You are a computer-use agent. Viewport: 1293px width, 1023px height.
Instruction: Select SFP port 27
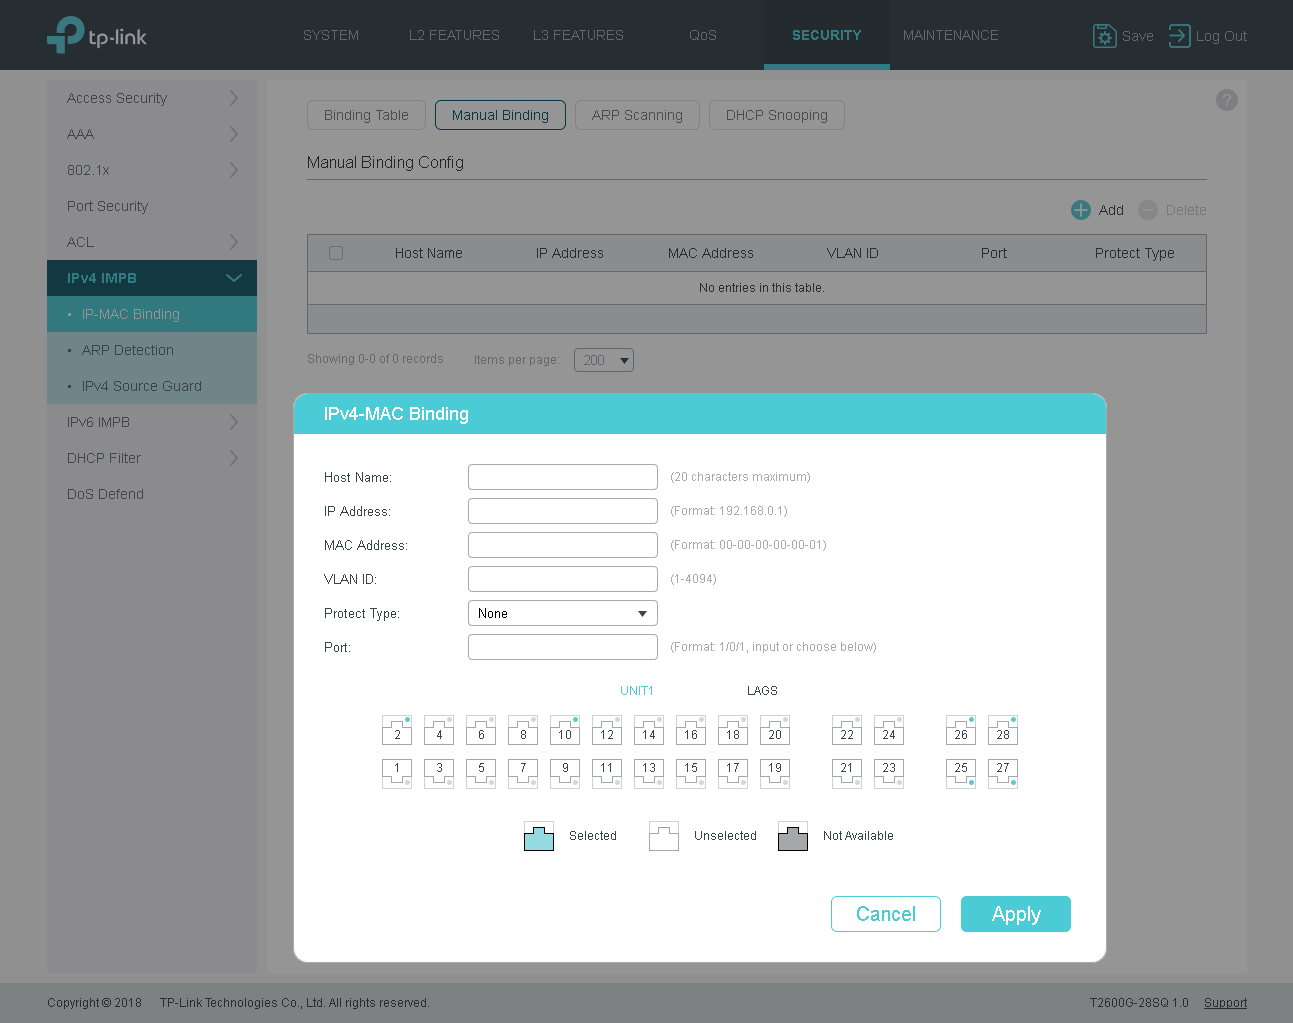[1003, 773]
